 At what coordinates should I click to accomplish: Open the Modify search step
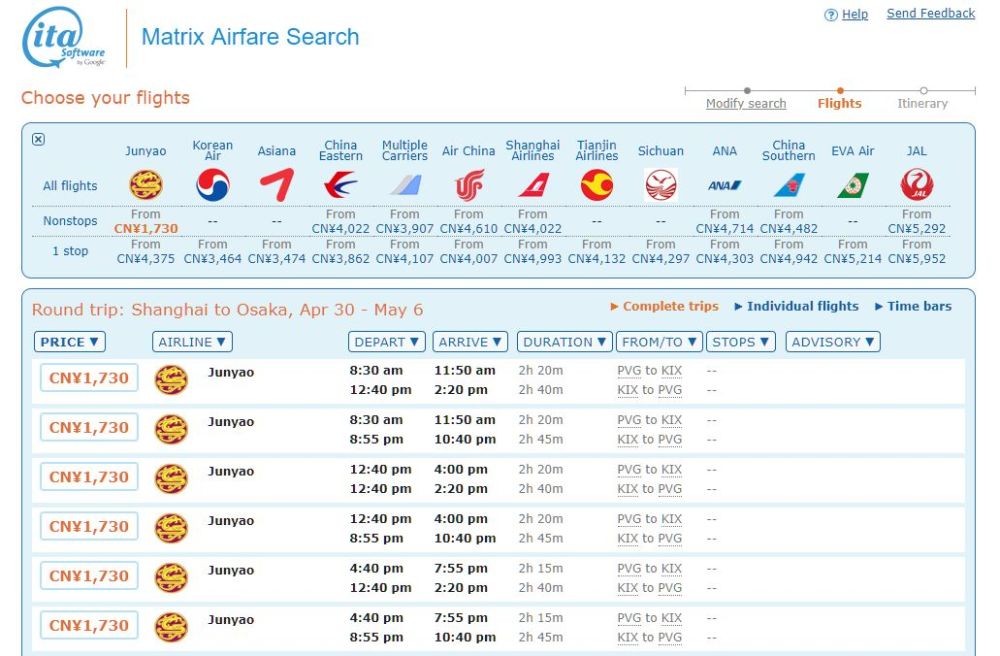(x=746, y=103)
